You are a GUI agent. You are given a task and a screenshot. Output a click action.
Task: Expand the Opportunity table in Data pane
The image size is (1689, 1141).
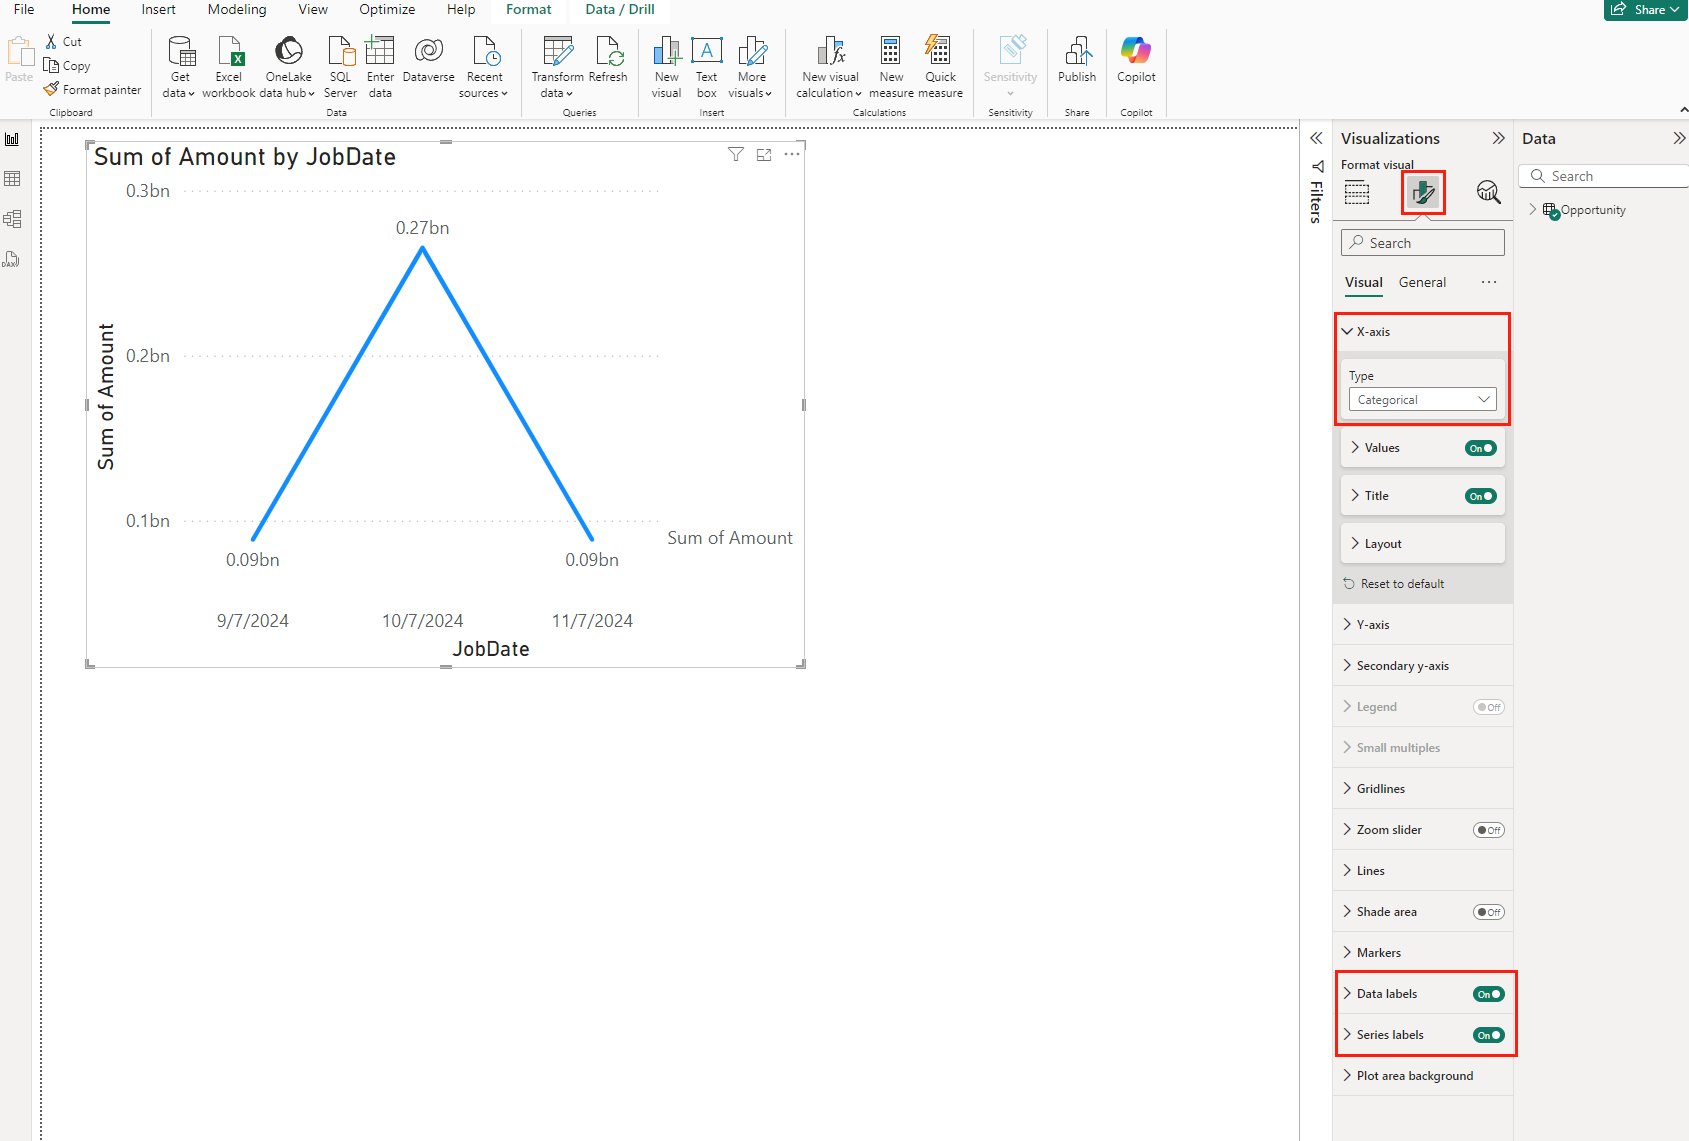point(1533,209)
